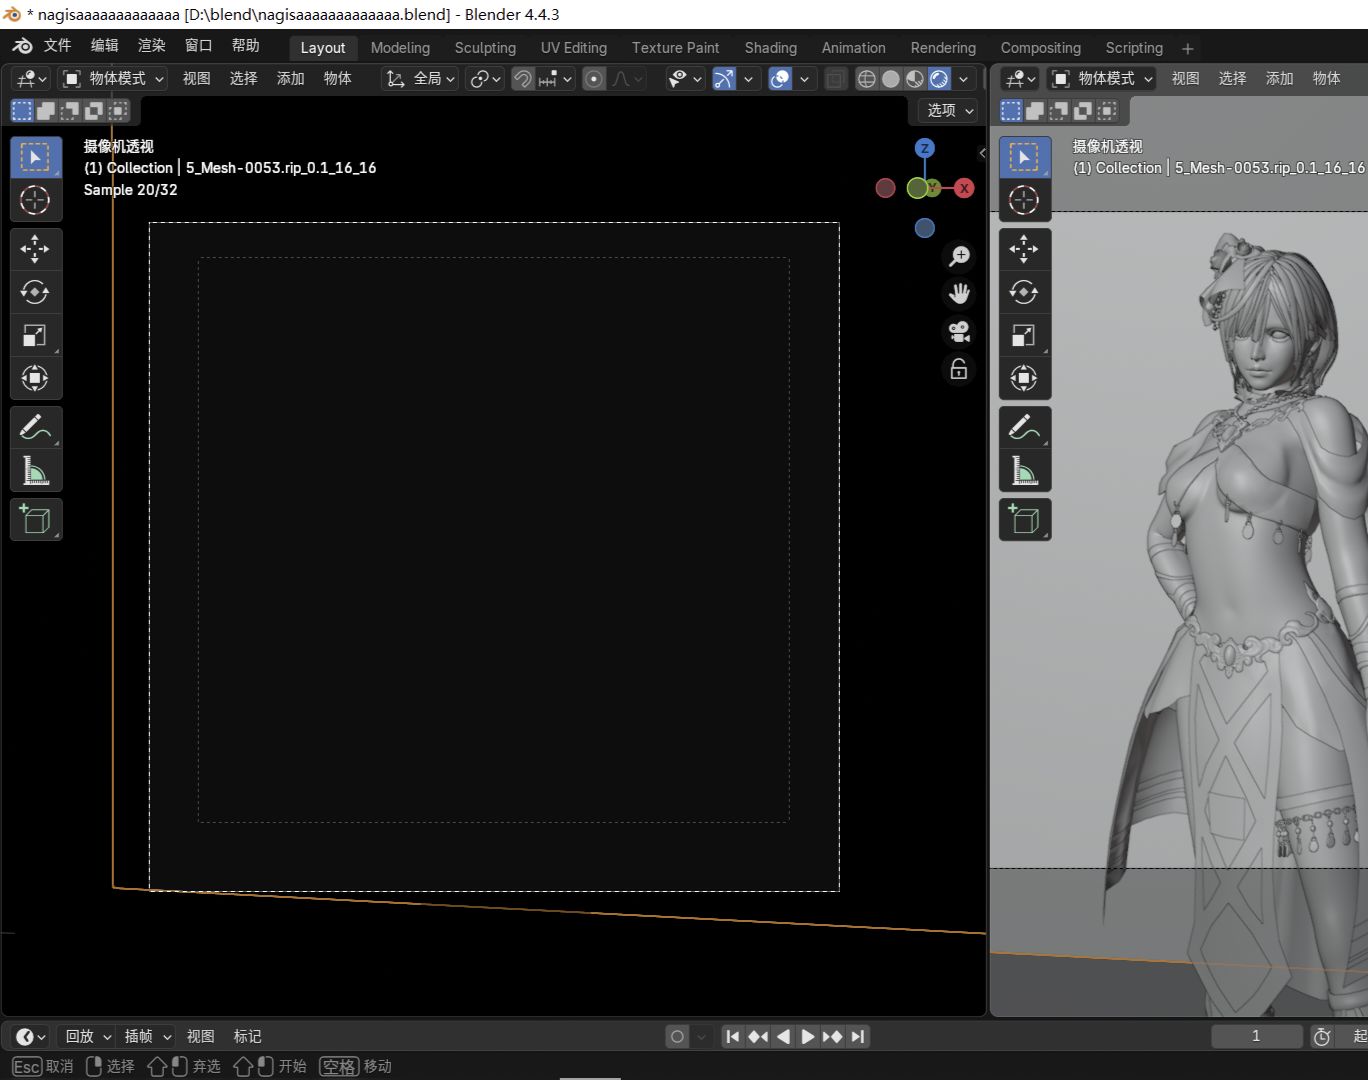
Task: Click the hand pan view icon
Action: point(959,294)
